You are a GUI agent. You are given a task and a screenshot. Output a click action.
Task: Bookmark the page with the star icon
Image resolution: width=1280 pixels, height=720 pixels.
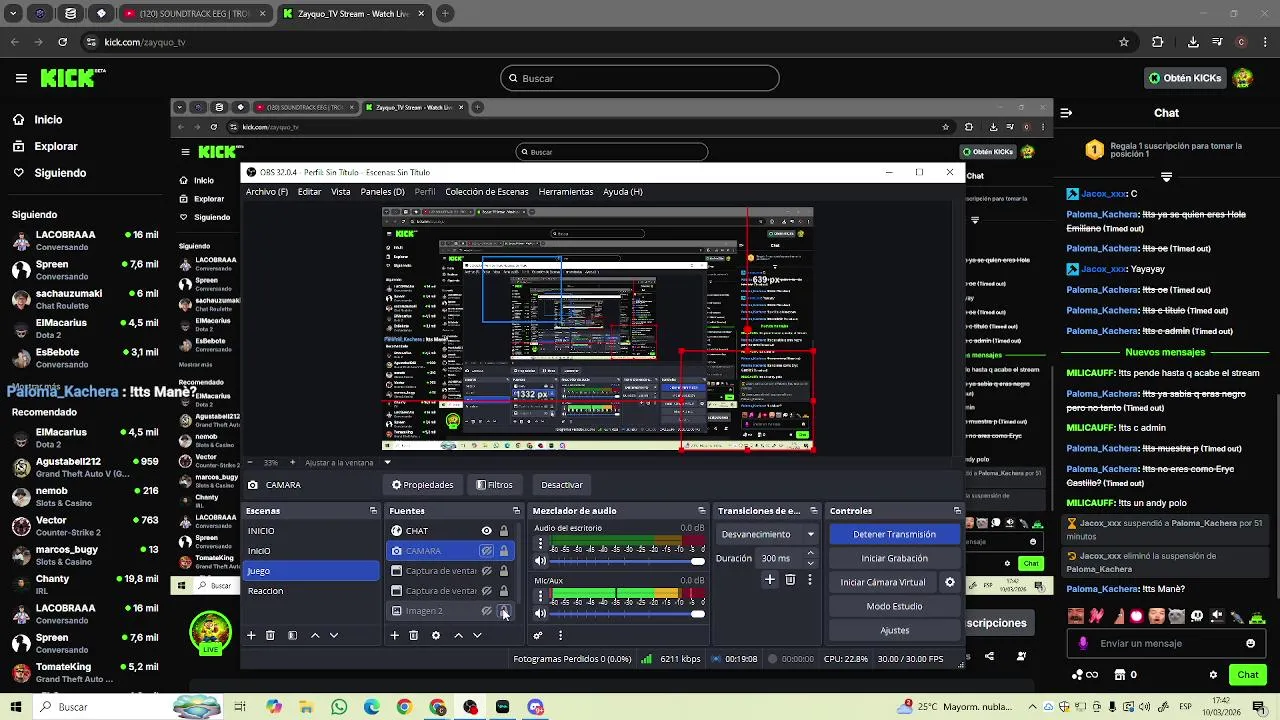1124,42
